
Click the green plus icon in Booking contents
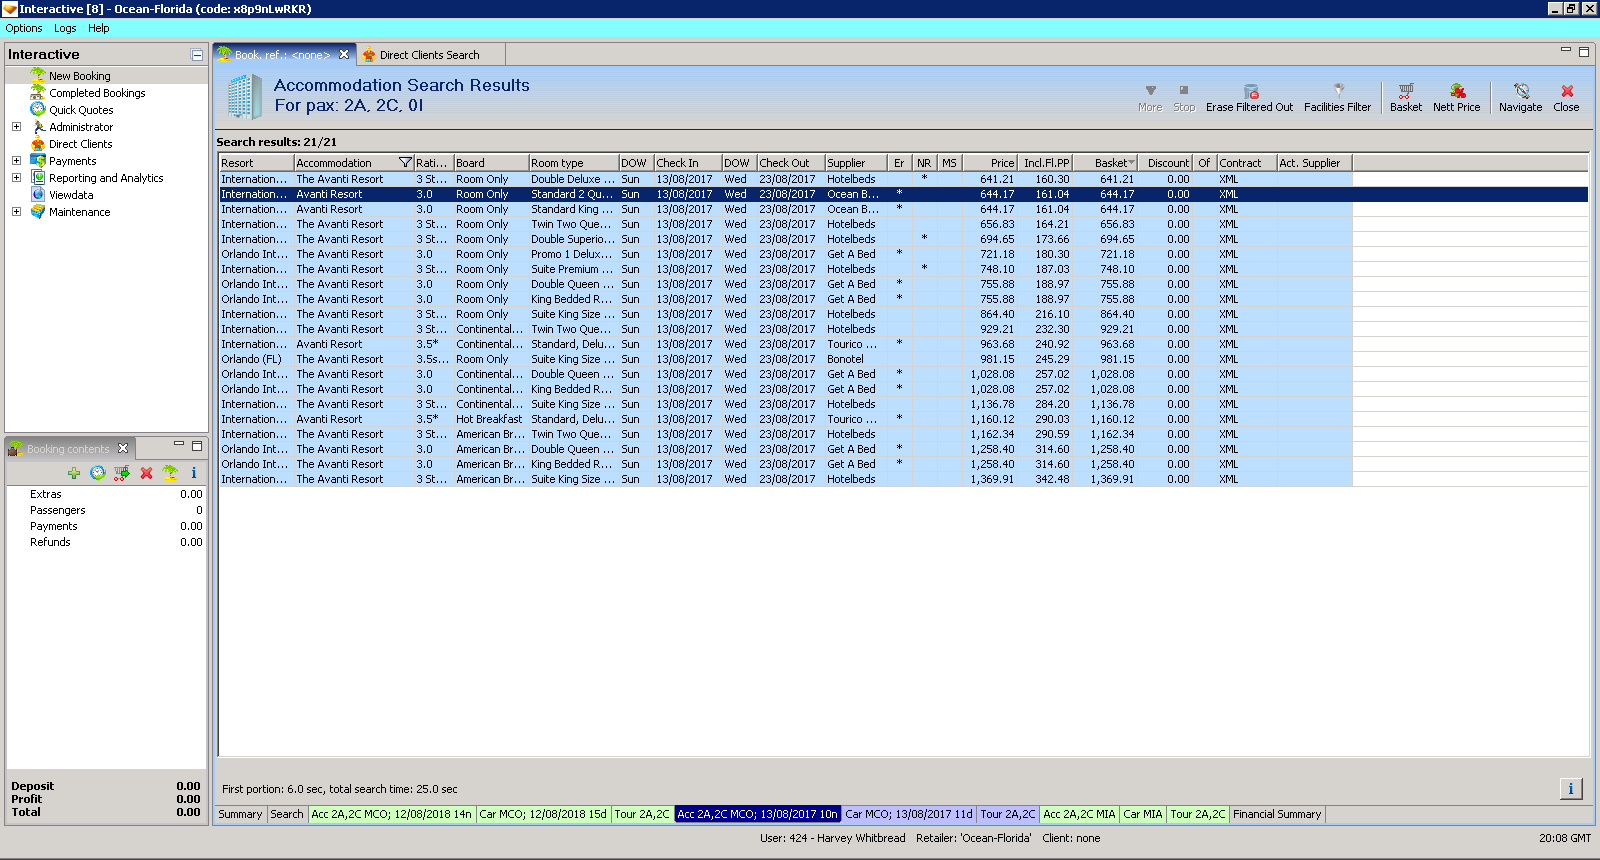pos(74,473)
